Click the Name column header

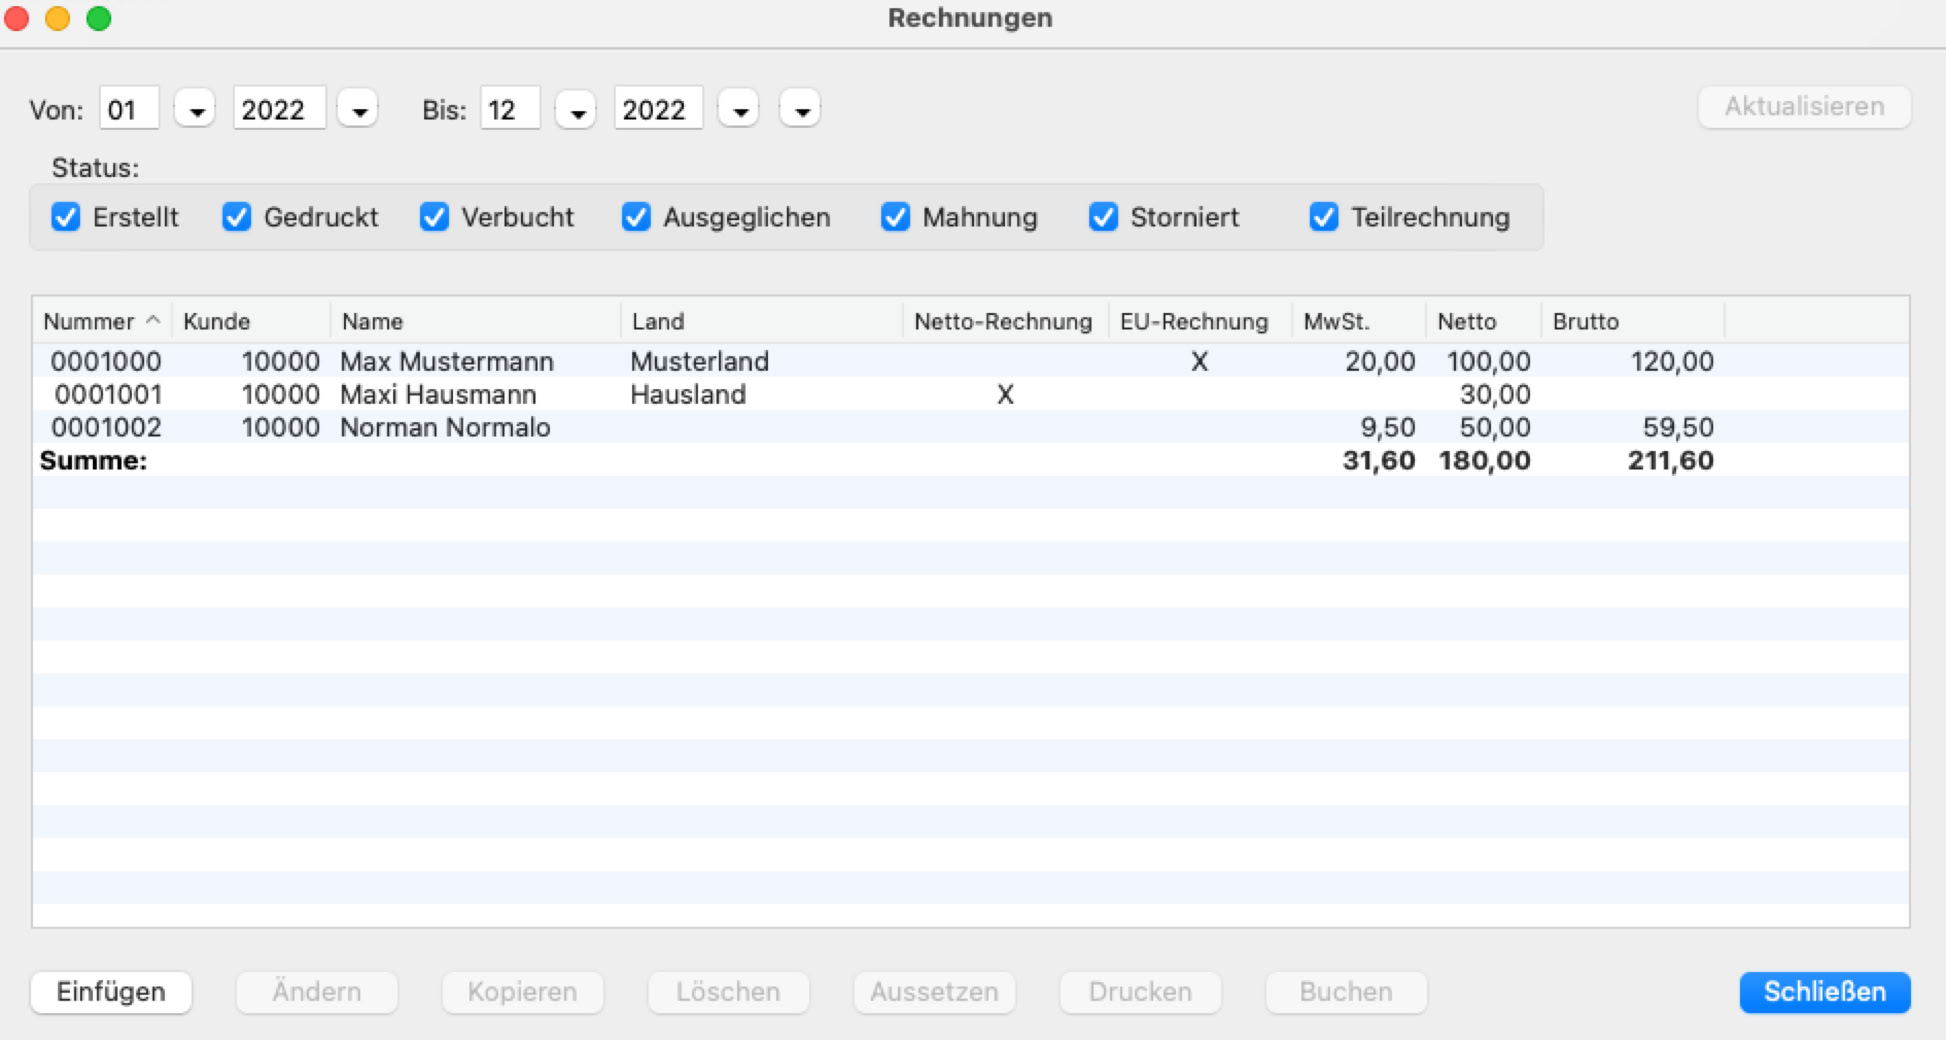[x=372, y=322]
